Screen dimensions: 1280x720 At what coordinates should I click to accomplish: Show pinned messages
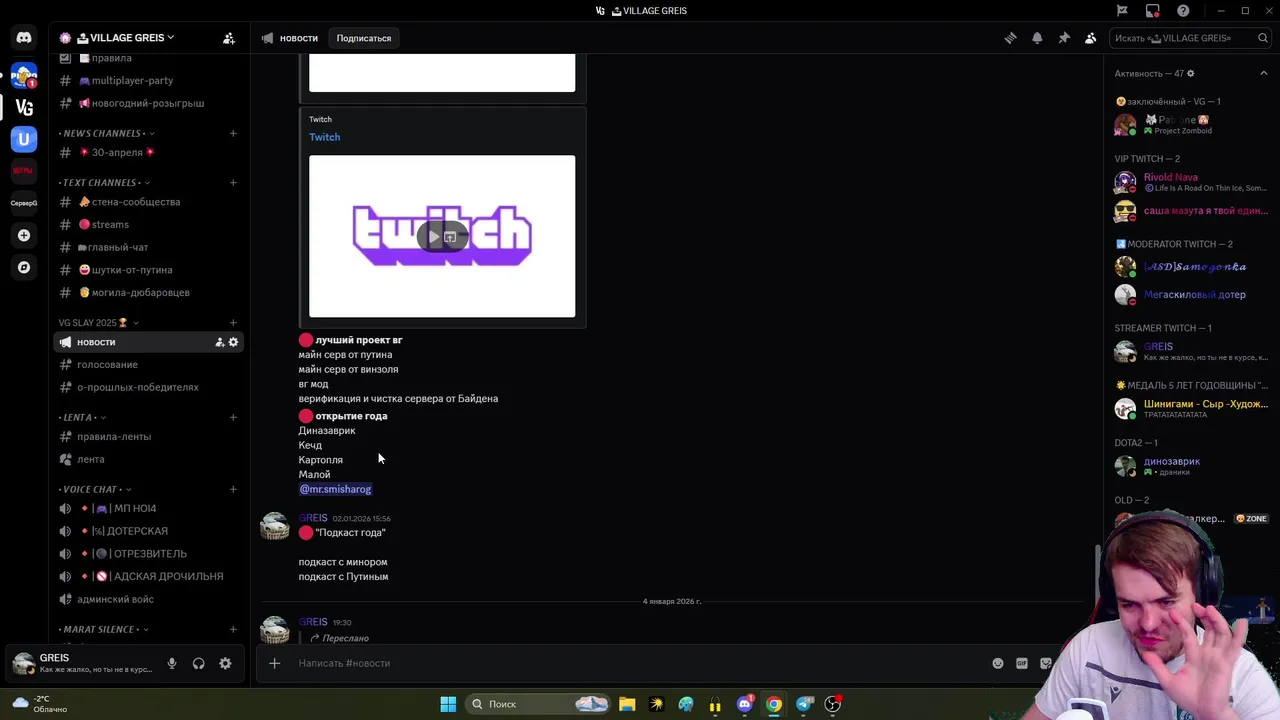point(1064,38)
